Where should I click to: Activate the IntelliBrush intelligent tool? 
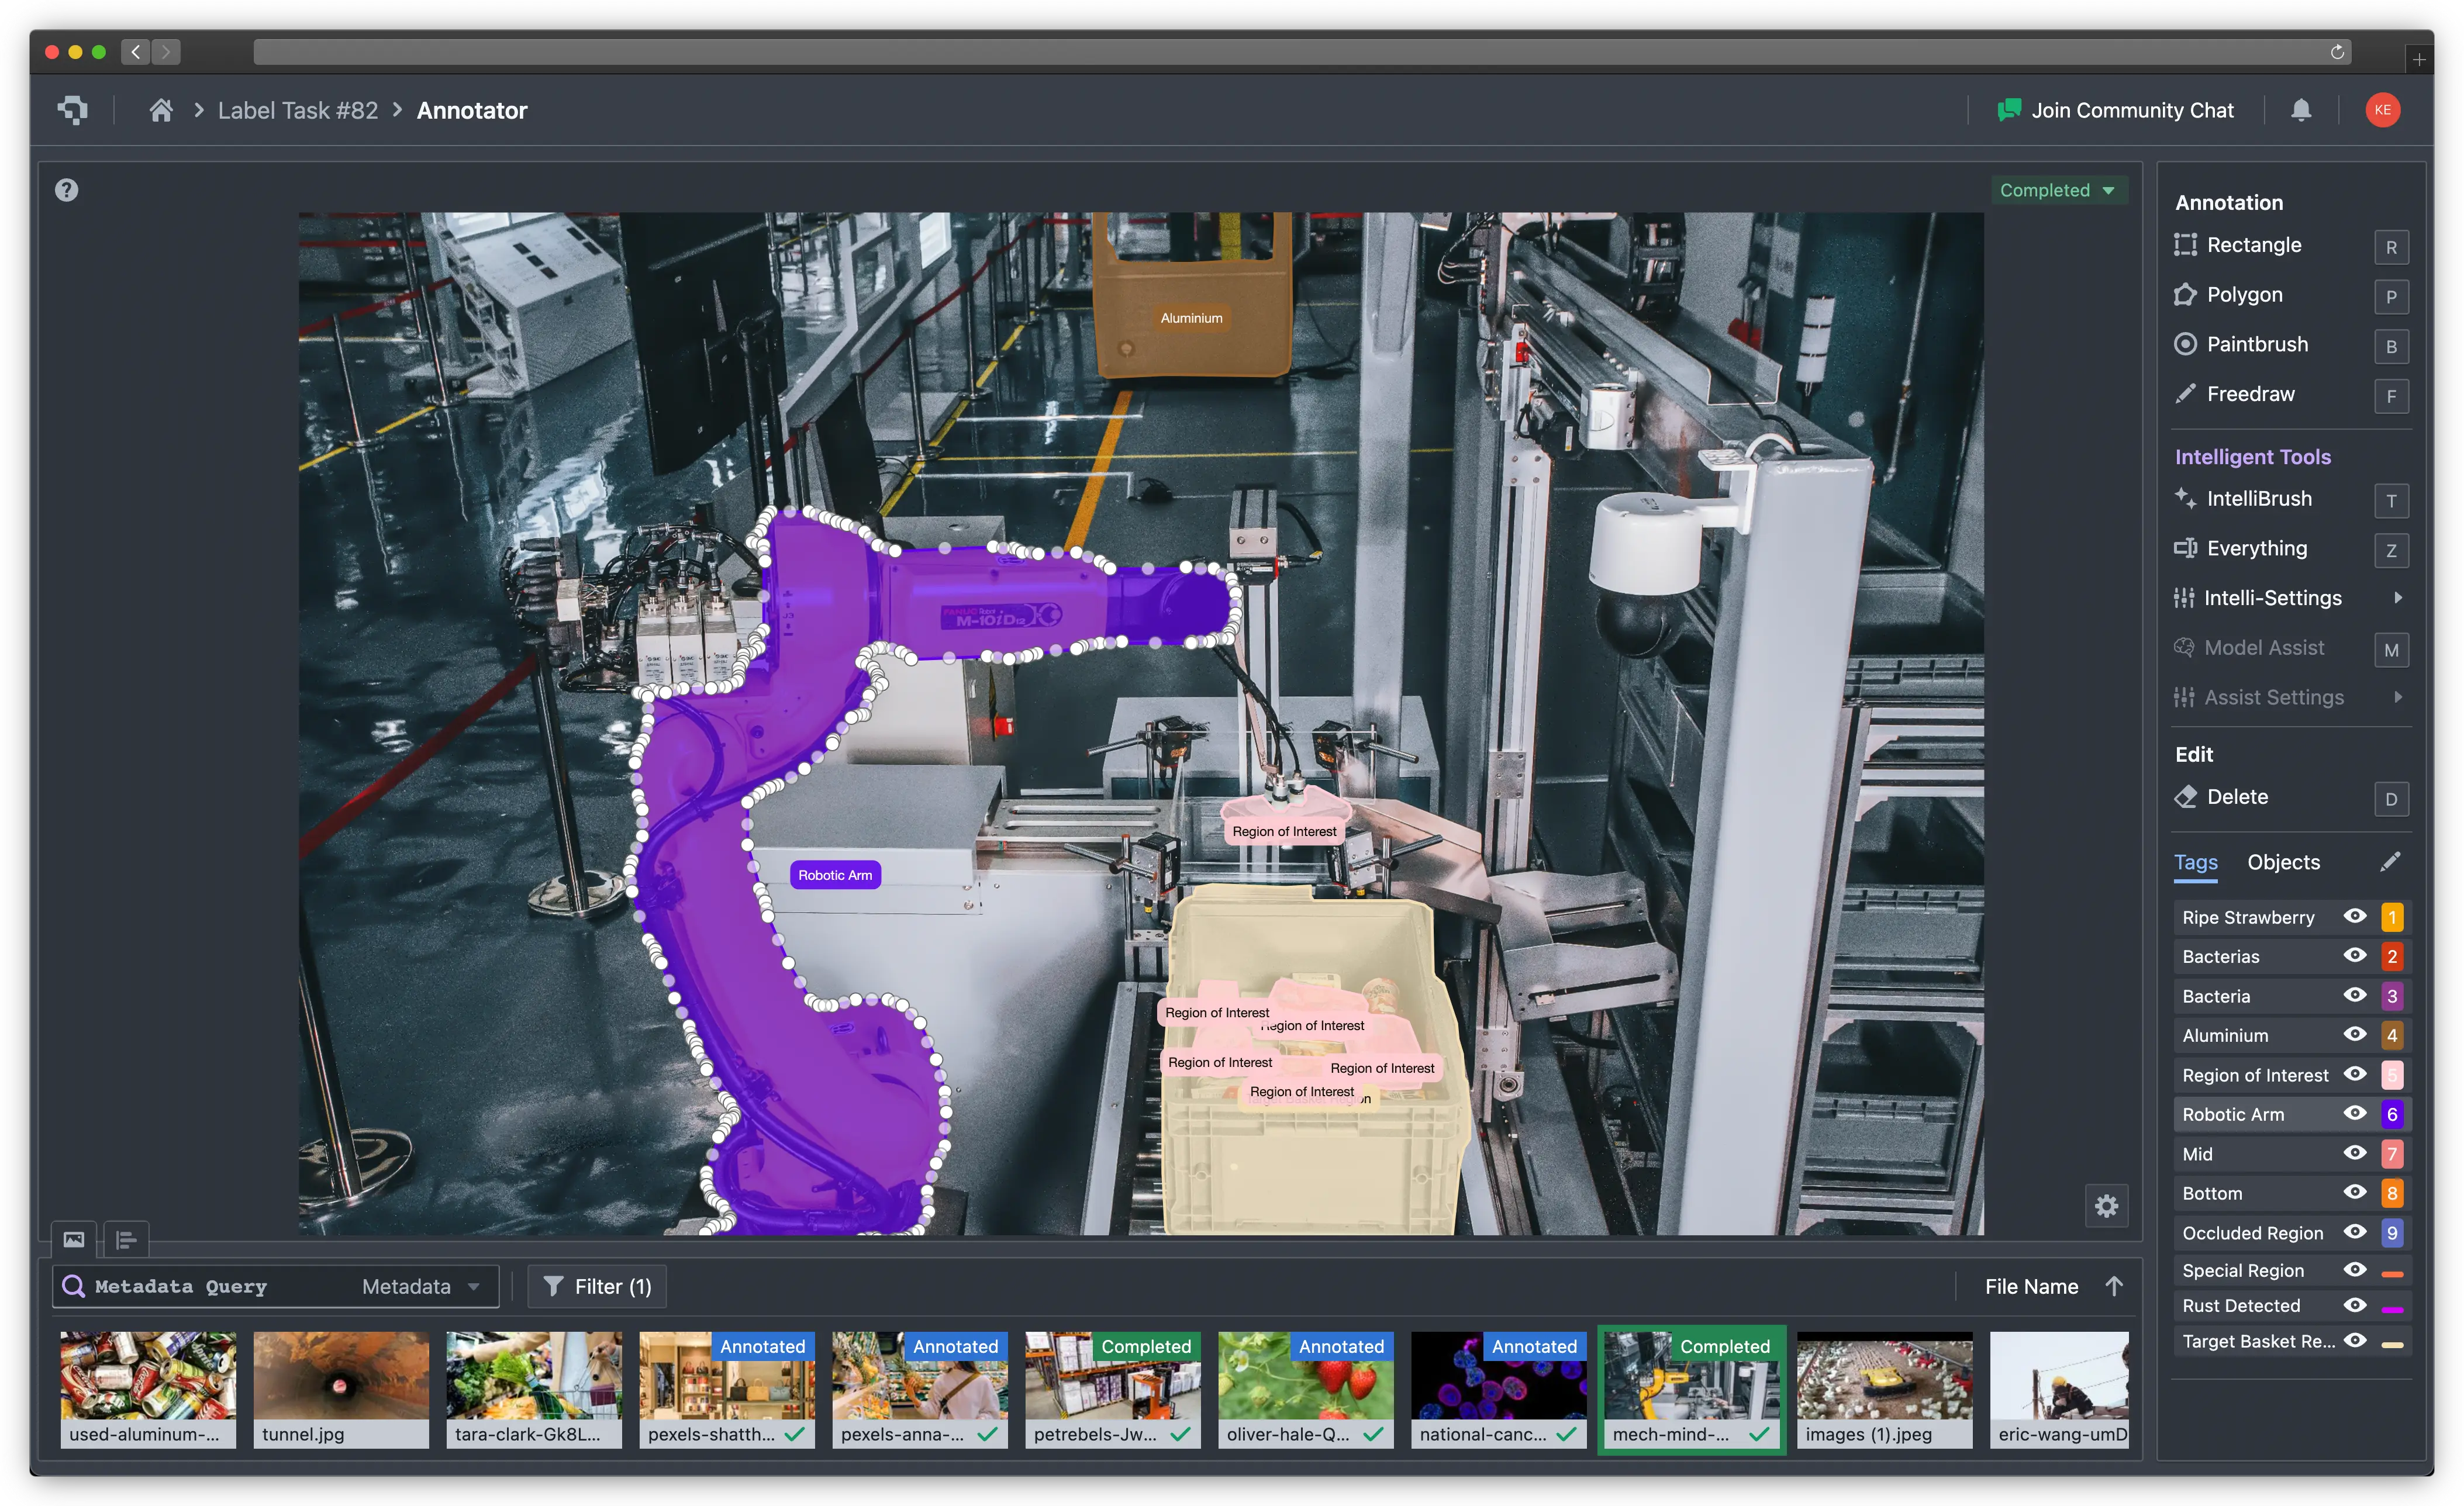click(2258, 499)
